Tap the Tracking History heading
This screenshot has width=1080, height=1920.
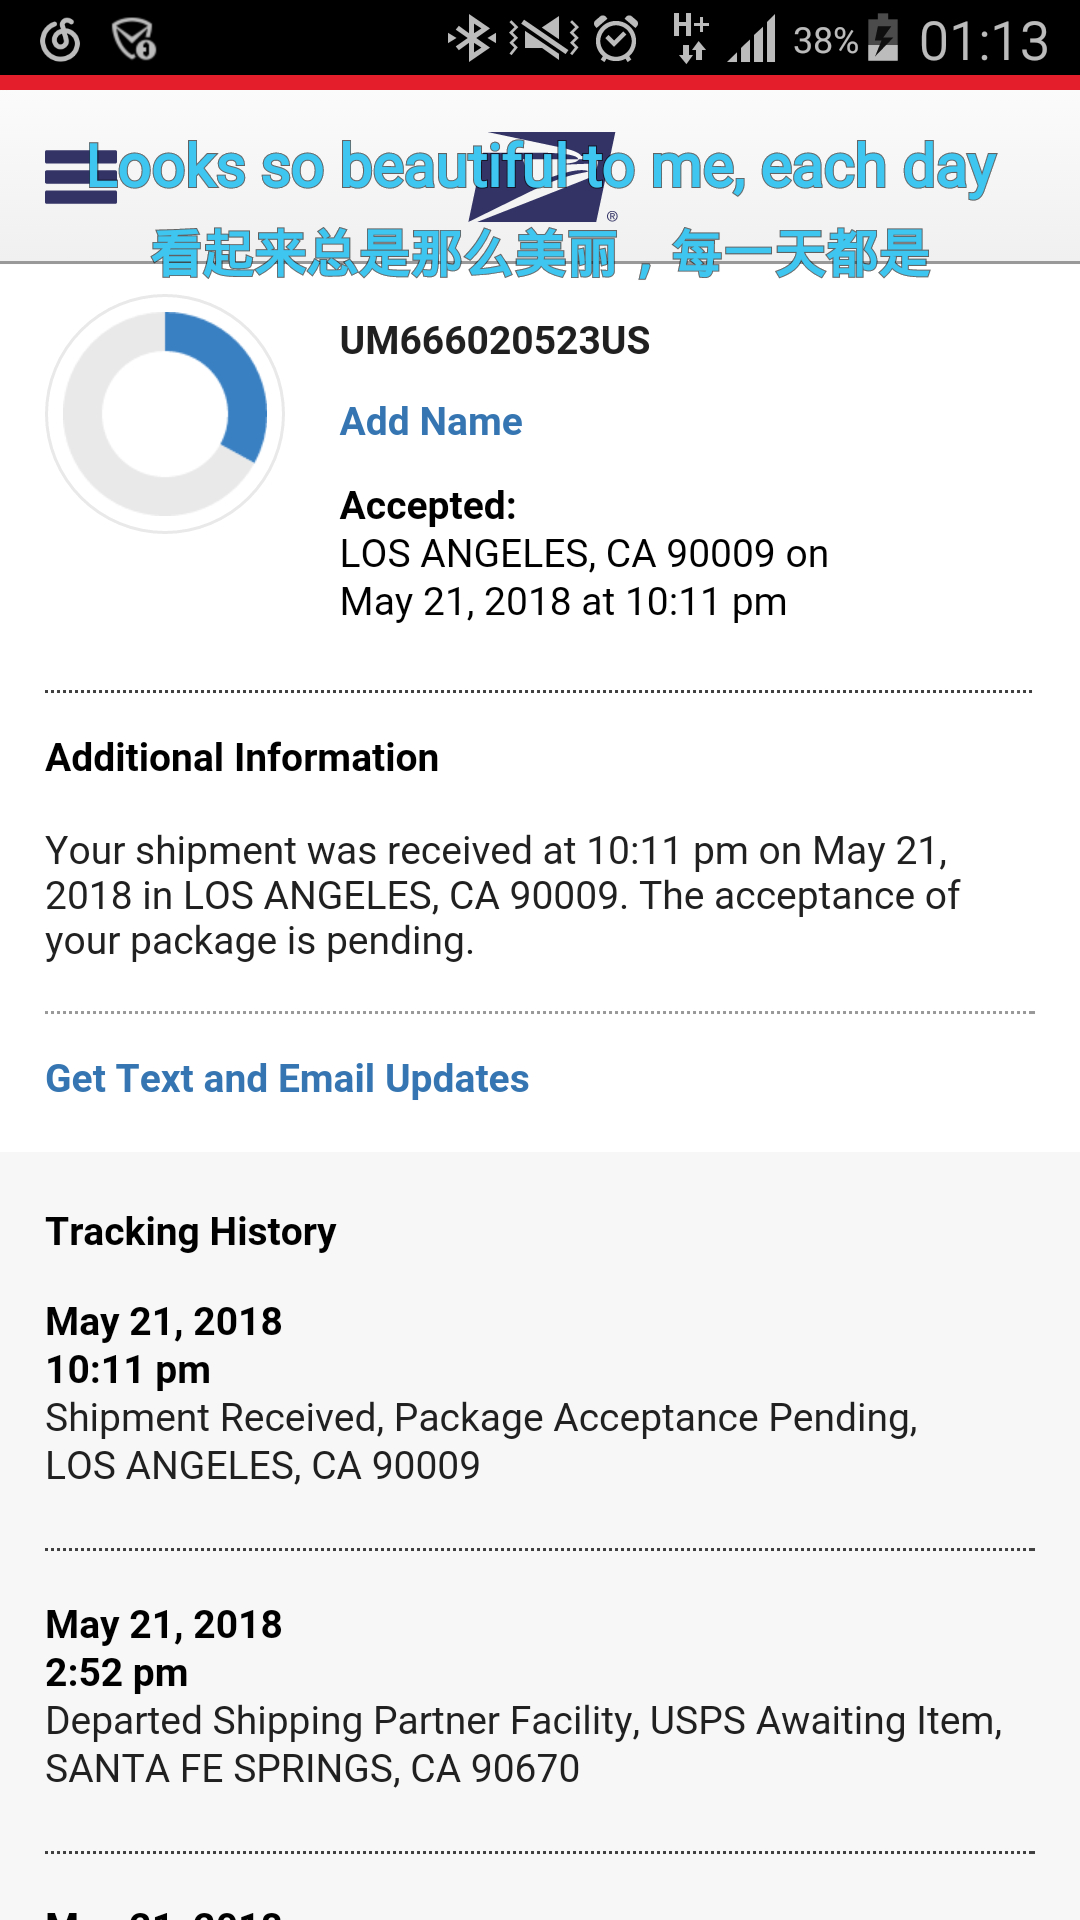(191, 1232)
